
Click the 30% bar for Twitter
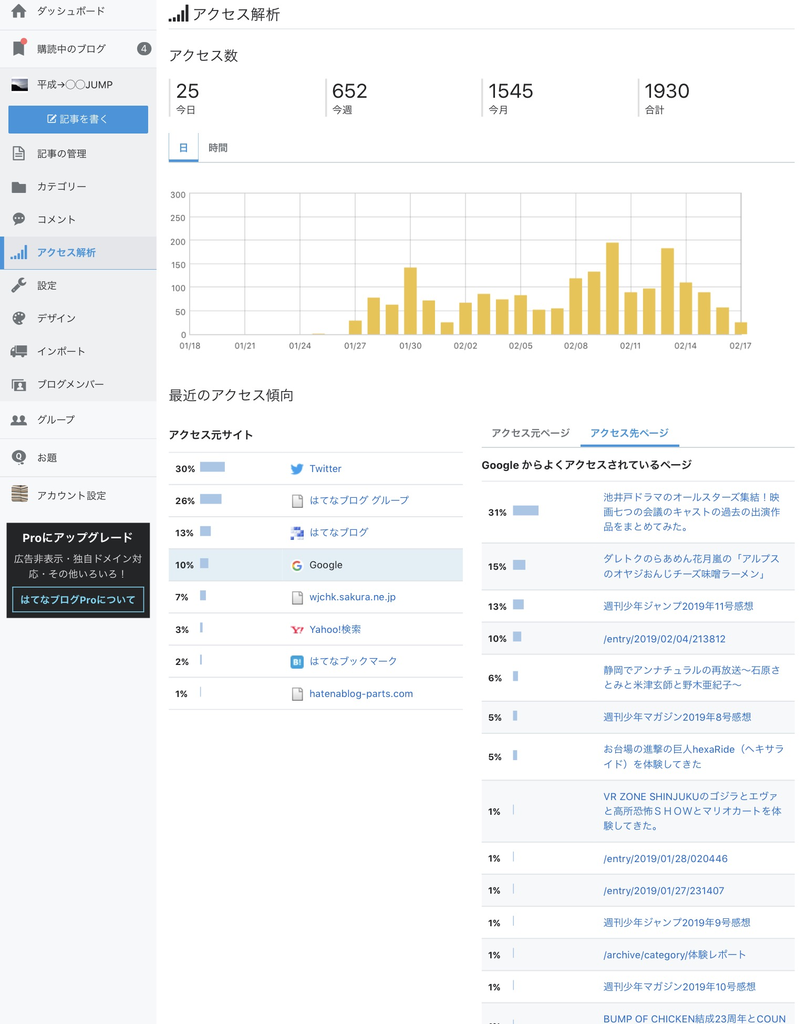(212, 467)
